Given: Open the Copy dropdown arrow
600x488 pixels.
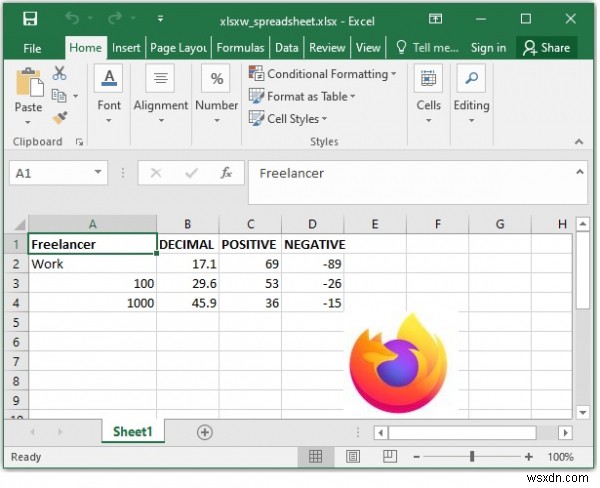Looking at the screenshot, I should [75, 96].
